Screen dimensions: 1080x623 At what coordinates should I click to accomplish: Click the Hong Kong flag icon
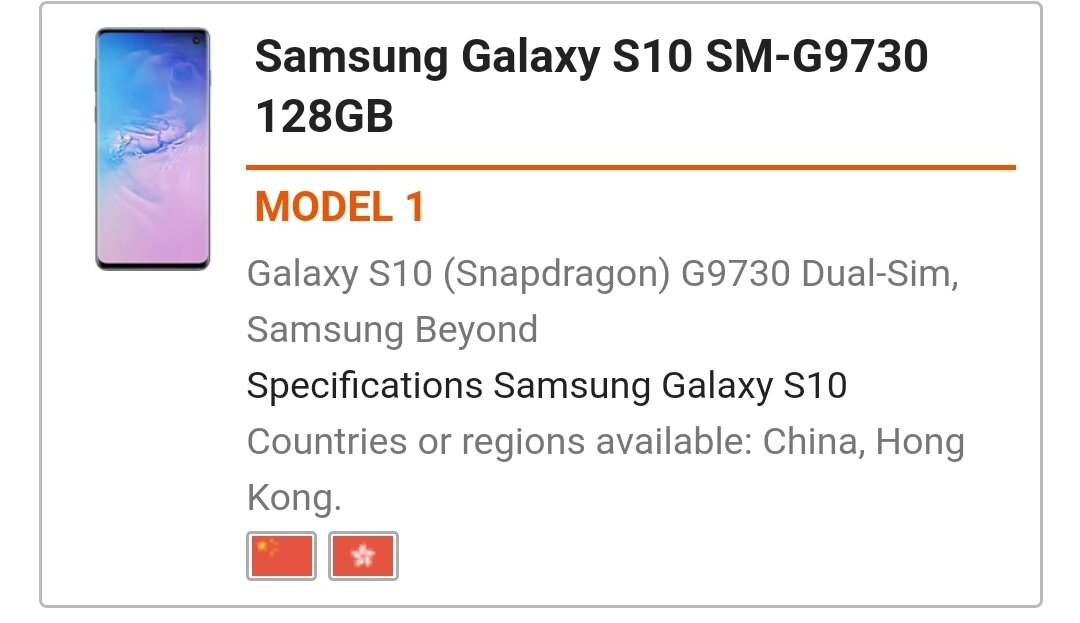(363, 556)
